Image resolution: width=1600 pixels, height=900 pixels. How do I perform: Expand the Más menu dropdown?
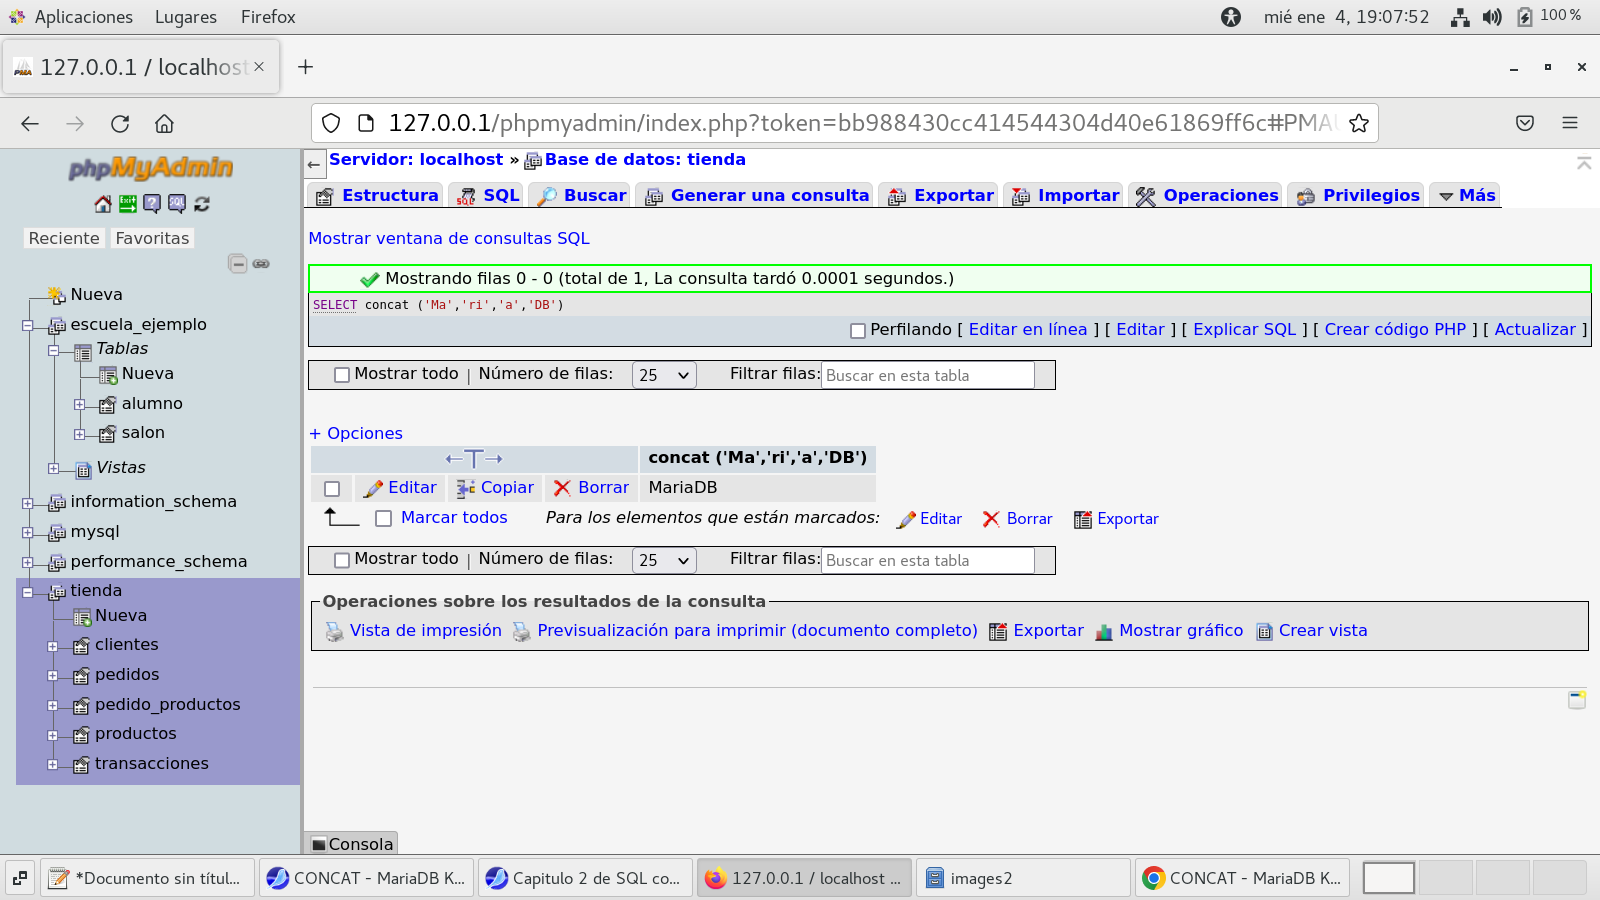coord(1467,196)
